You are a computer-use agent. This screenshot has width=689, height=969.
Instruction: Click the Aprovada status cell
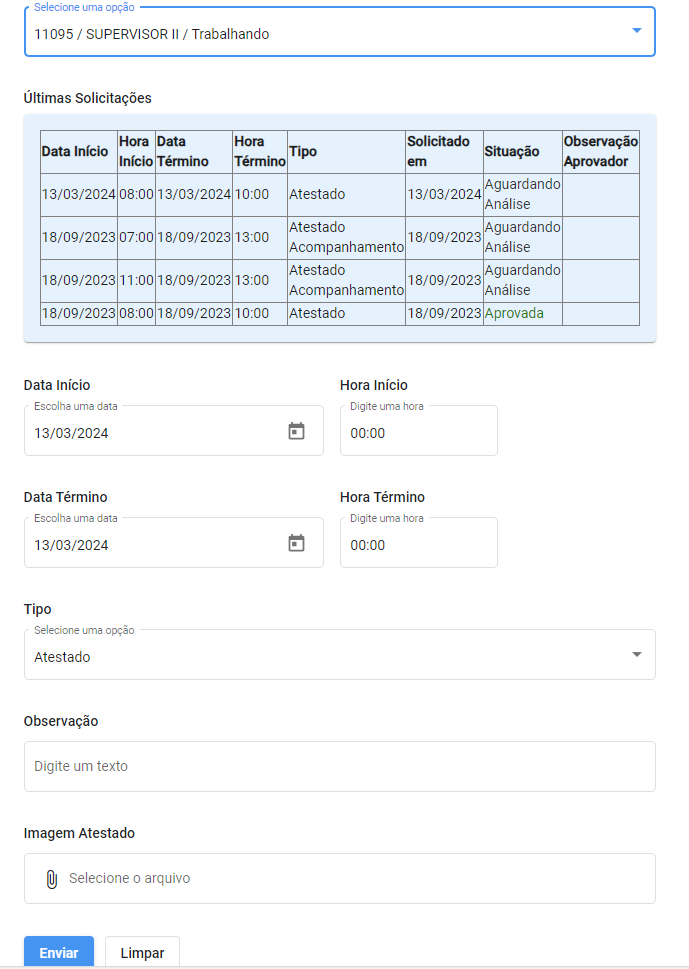pos(523,313)
